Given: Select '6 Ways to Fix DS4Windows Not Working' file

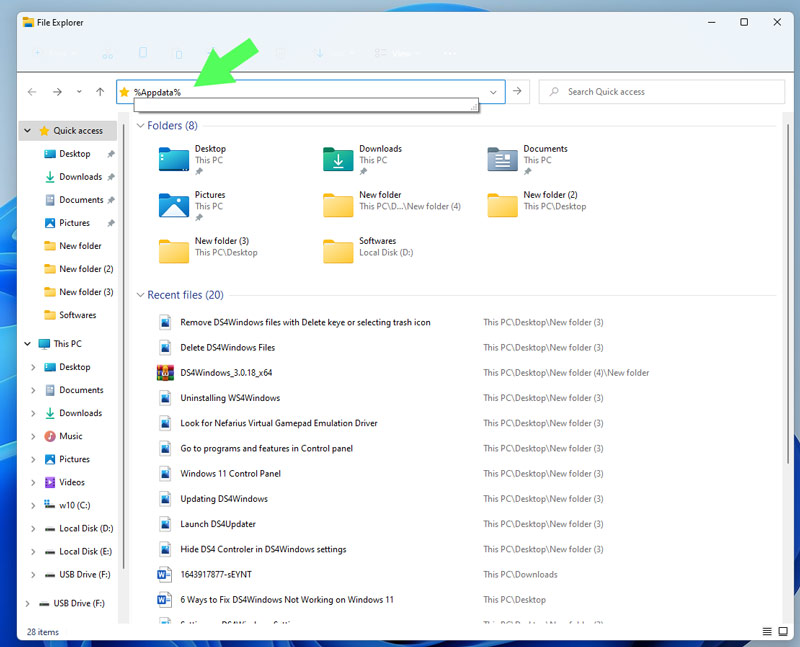Looking at the screenshot, I should click(287, 600).
